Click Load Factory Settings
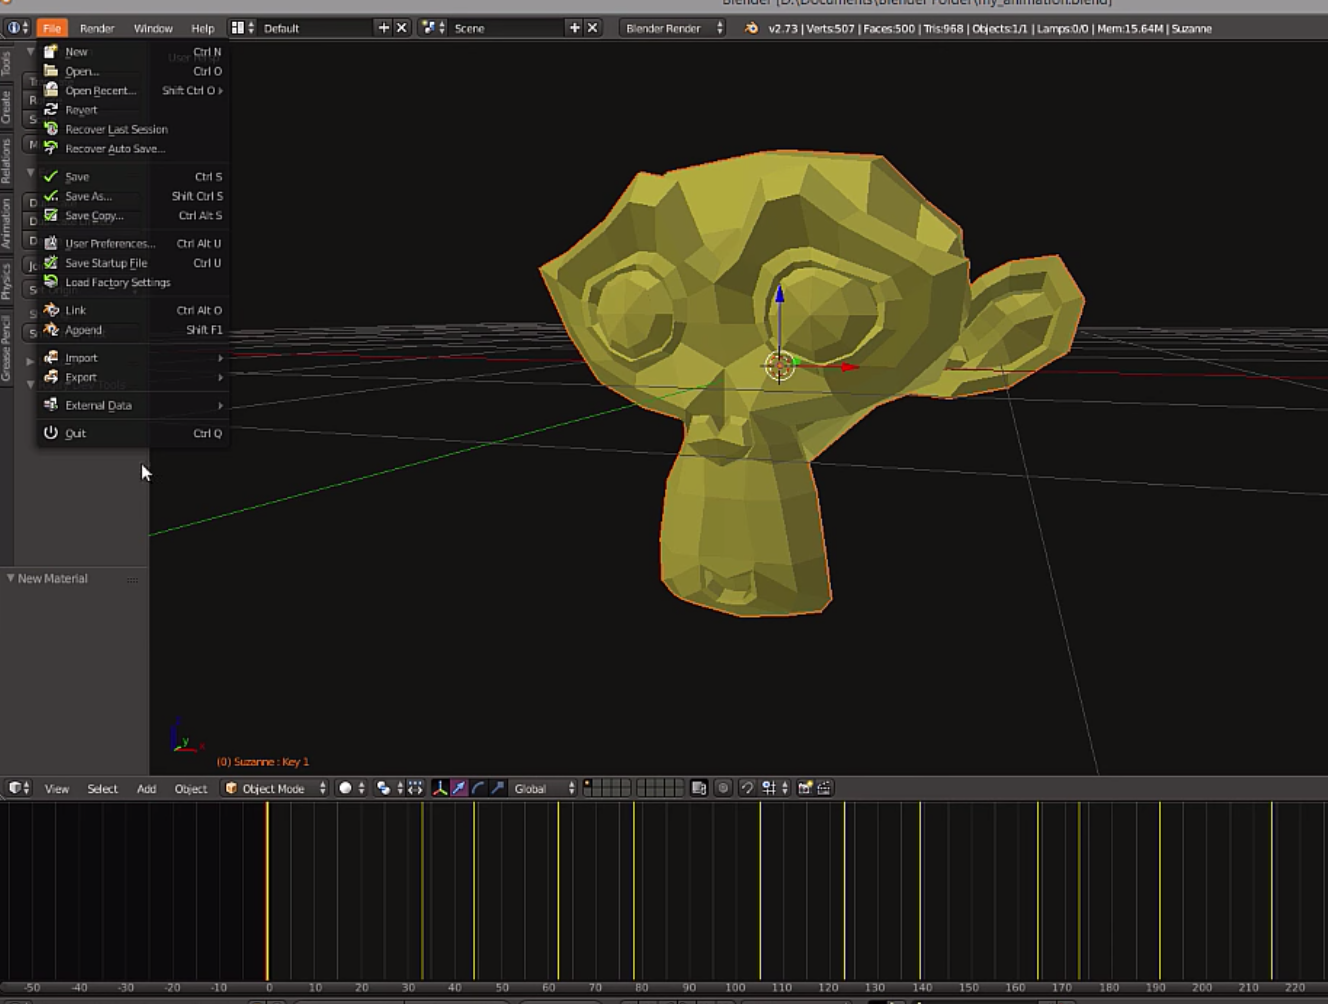This screenshot has height=1004, width=1328. [133, 282]
